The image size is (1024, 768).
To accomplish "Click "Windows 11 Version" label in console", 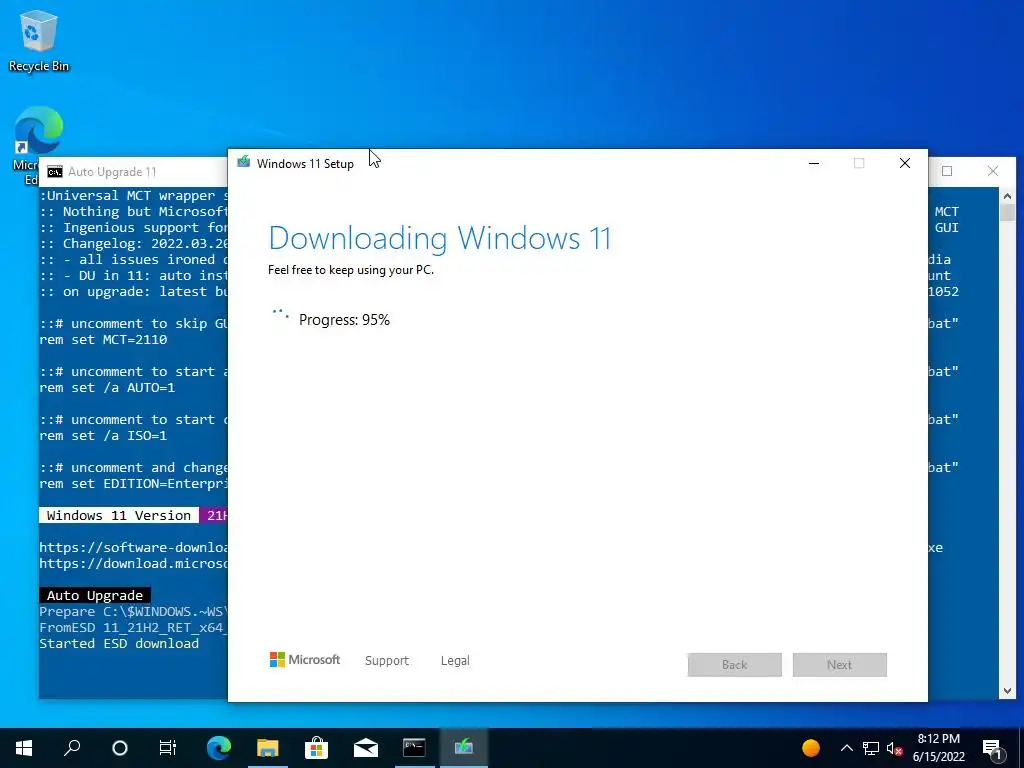I will pyautogui.click(x=119, y=515).
